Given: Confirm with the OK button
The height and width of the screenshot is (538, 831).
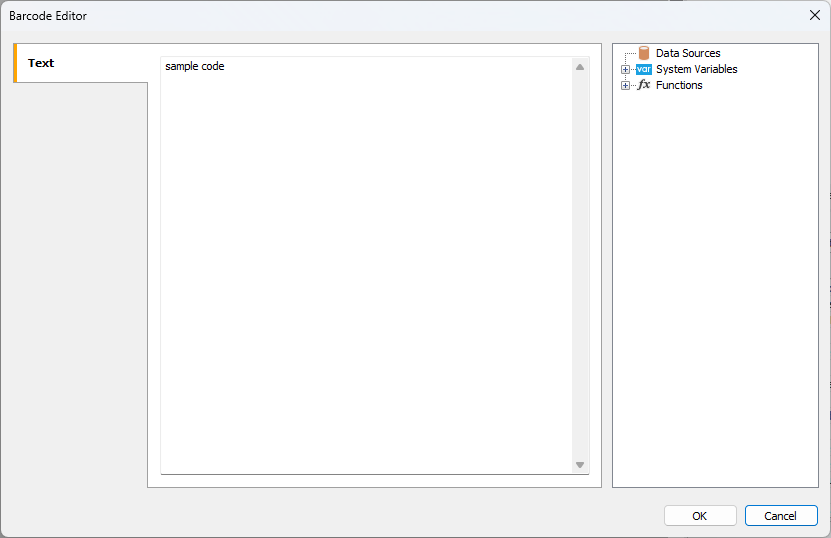Looking at the screenshot, I should (700, 516).
